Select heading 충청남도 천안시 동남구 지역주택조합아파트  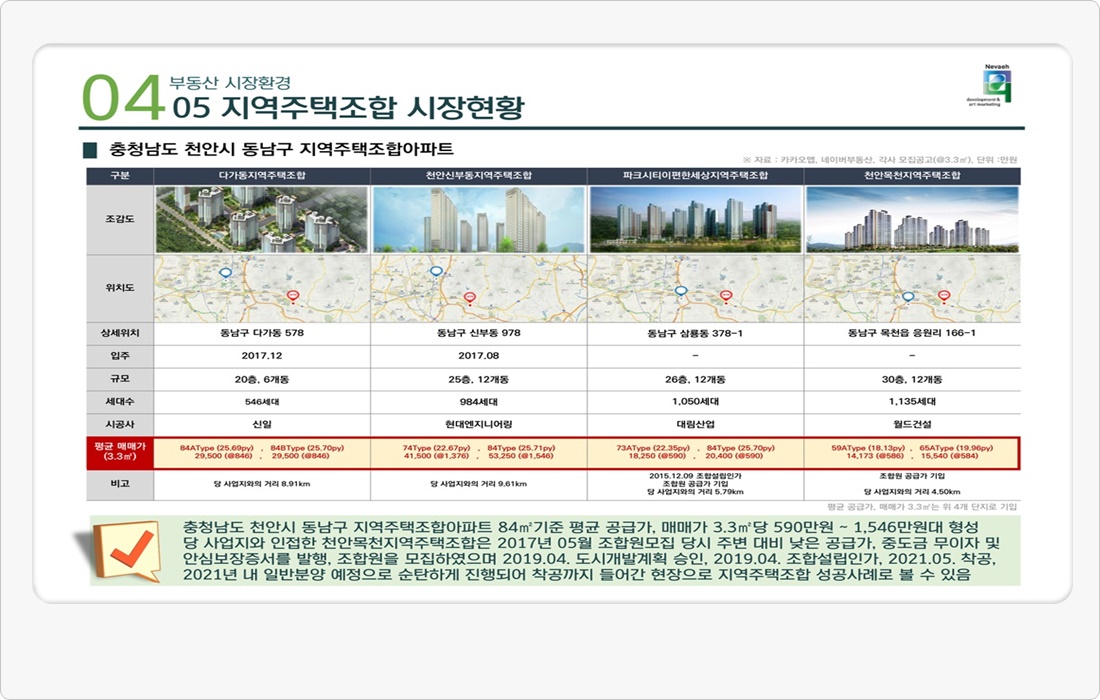pos(281,149)
